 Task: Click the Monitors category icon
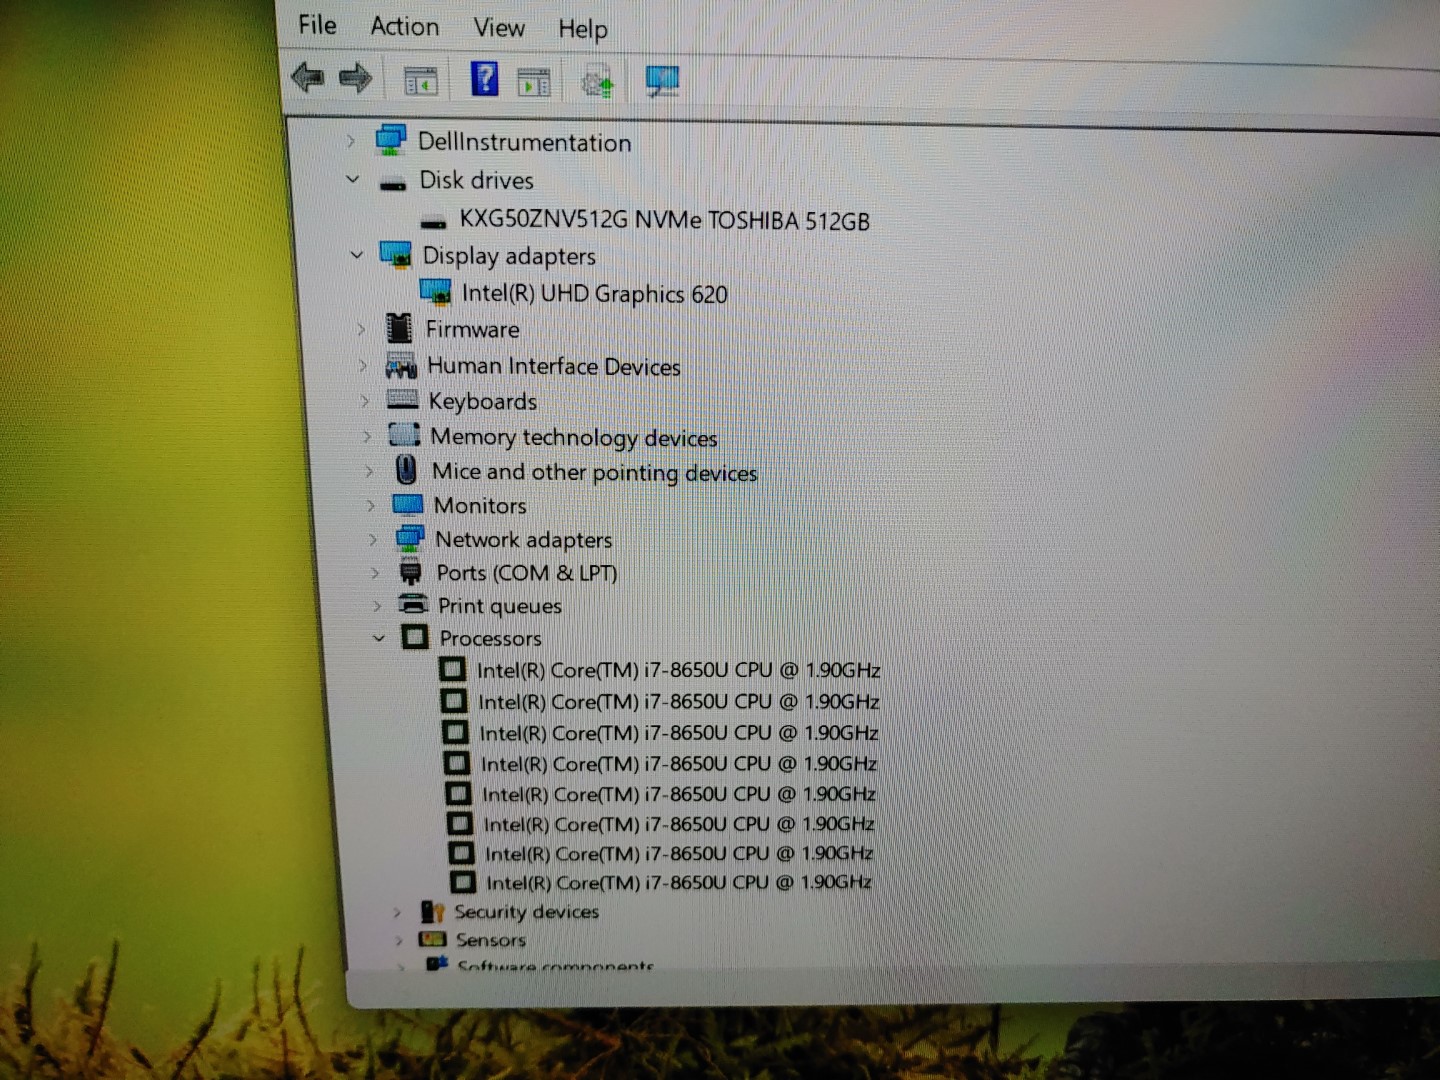408,504
